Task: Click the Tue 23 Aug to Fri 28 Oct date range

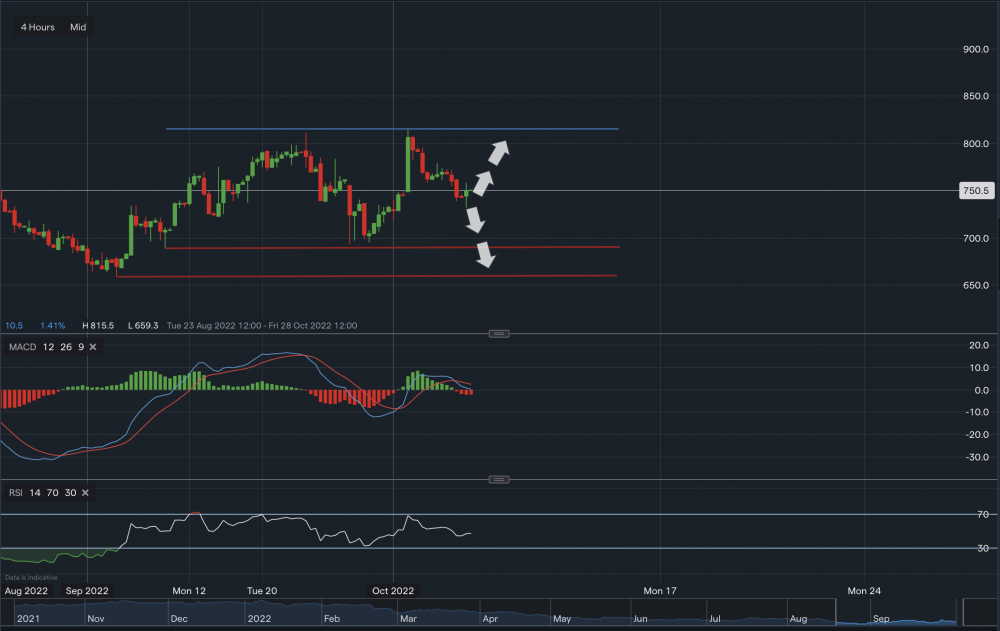Action: click(x=262, y=325)
